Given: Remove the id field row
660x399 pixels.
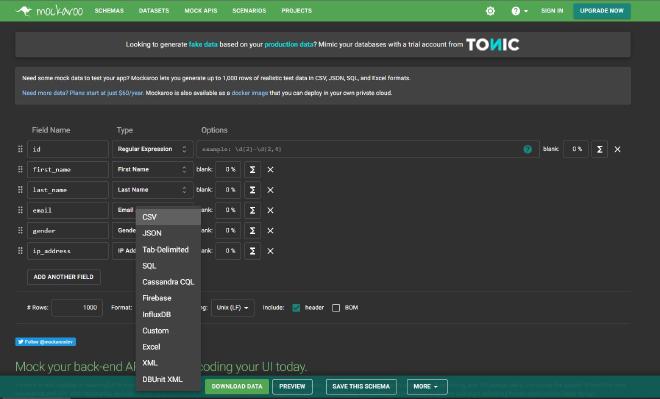Looking at the screenshot, I should click(x=617, y=149).
